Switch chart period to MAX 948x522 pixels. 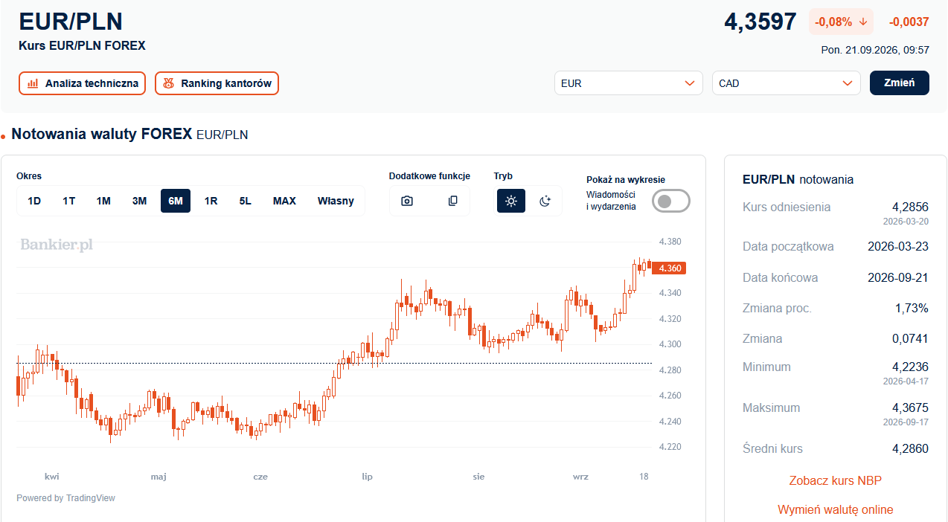(x=284, y=201)
